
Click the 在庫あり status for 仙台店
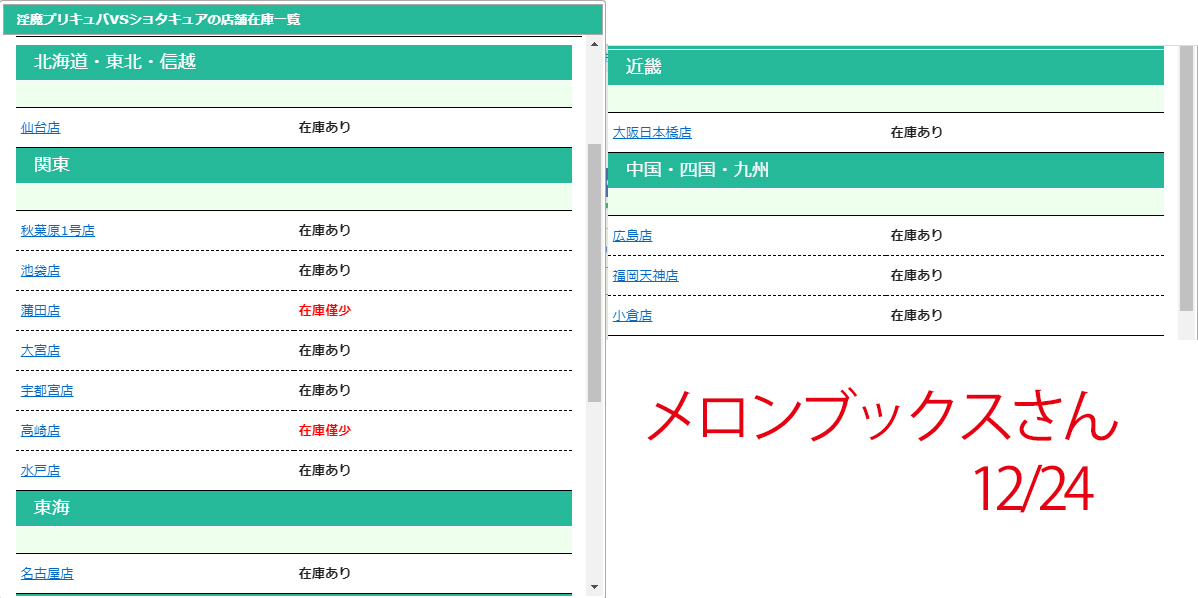click(325, 127)
